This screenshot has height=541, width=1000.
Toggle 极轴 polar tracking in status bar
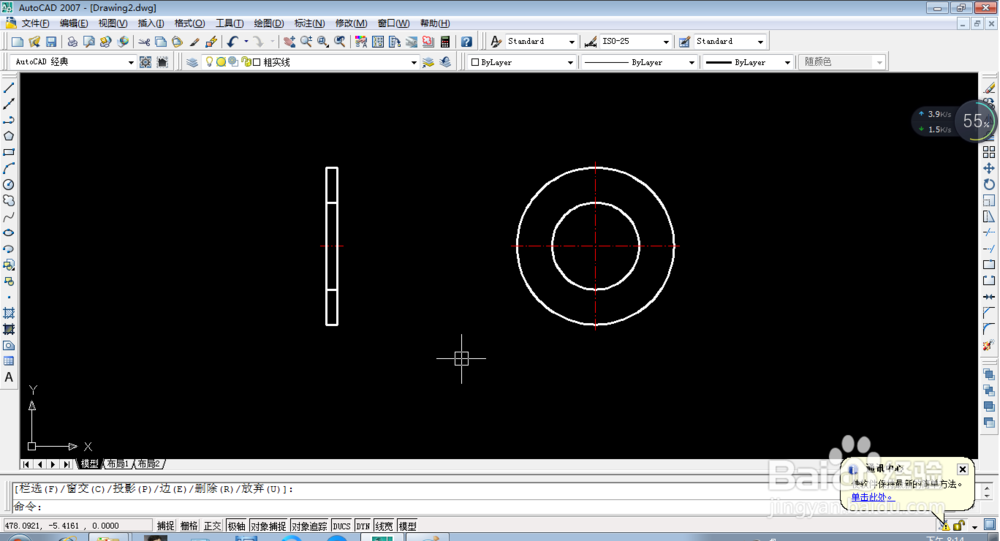pos(236,526)
